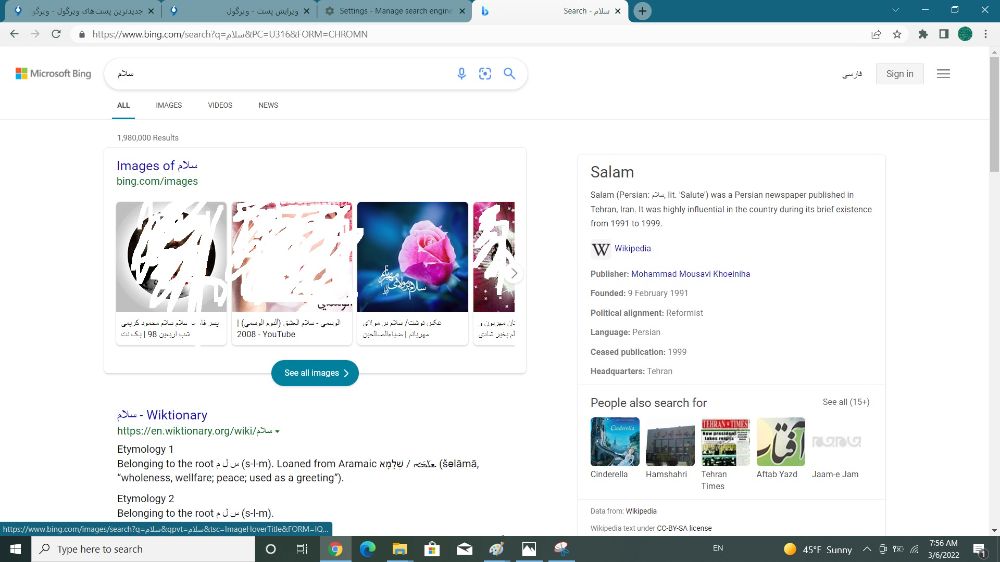Open the Wiktionary result title link
Screen dimensions: 1000x562
[162, 415]
